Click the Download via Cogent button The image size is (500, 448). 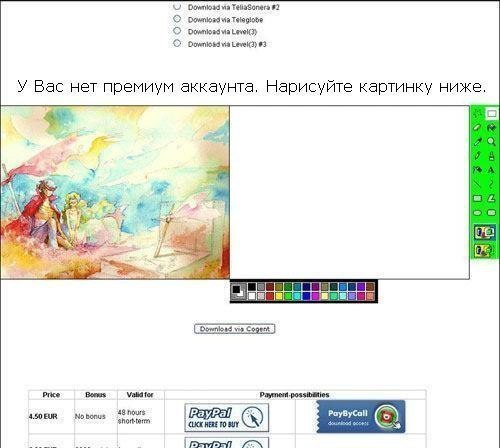tap(235, 329)
